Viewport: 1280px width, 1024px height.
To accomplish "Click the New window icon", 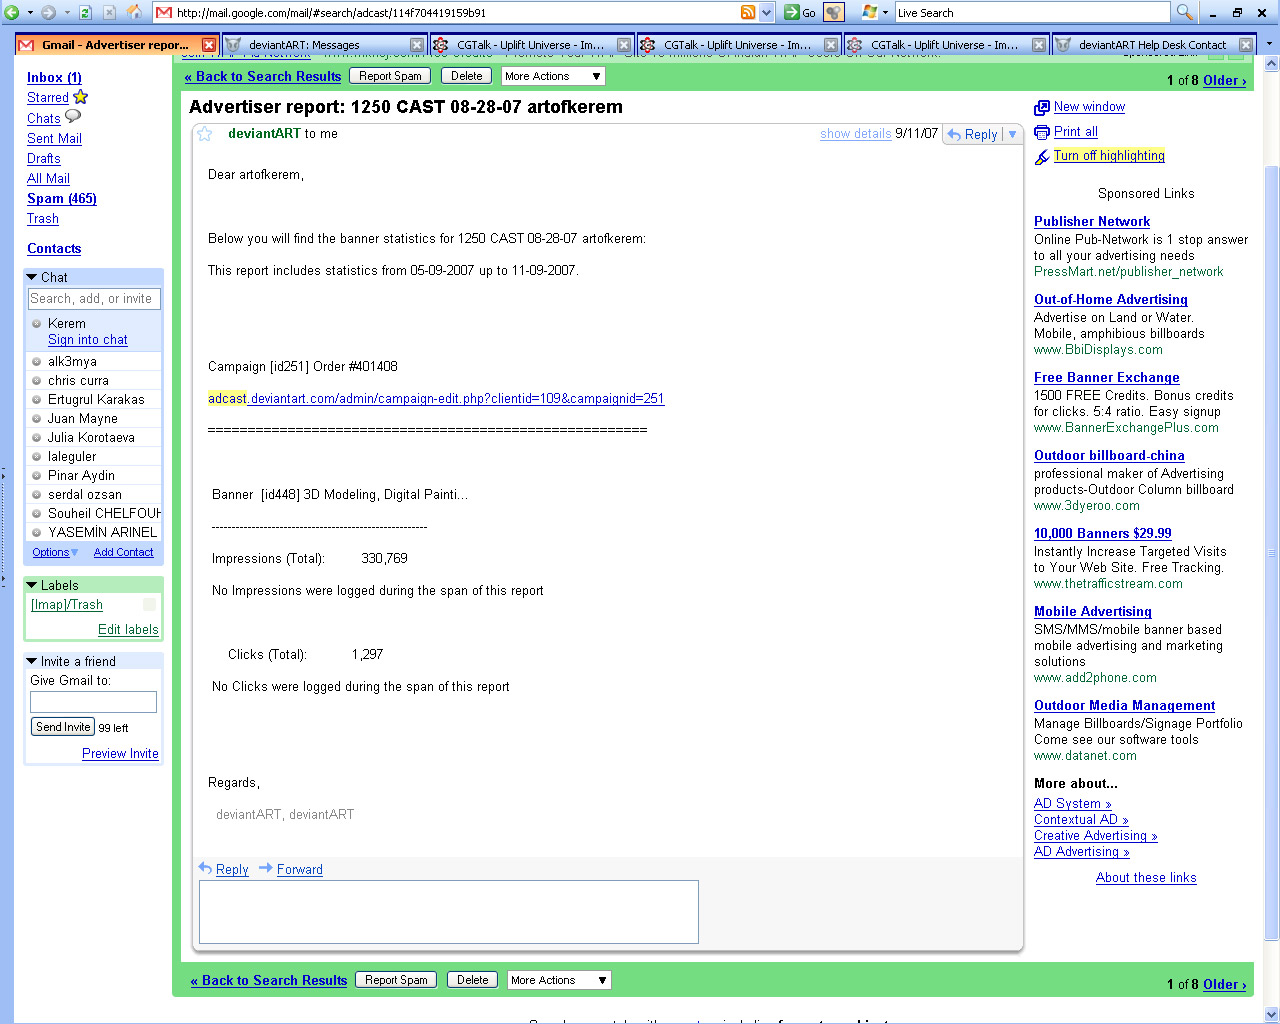I will 1042,107.
